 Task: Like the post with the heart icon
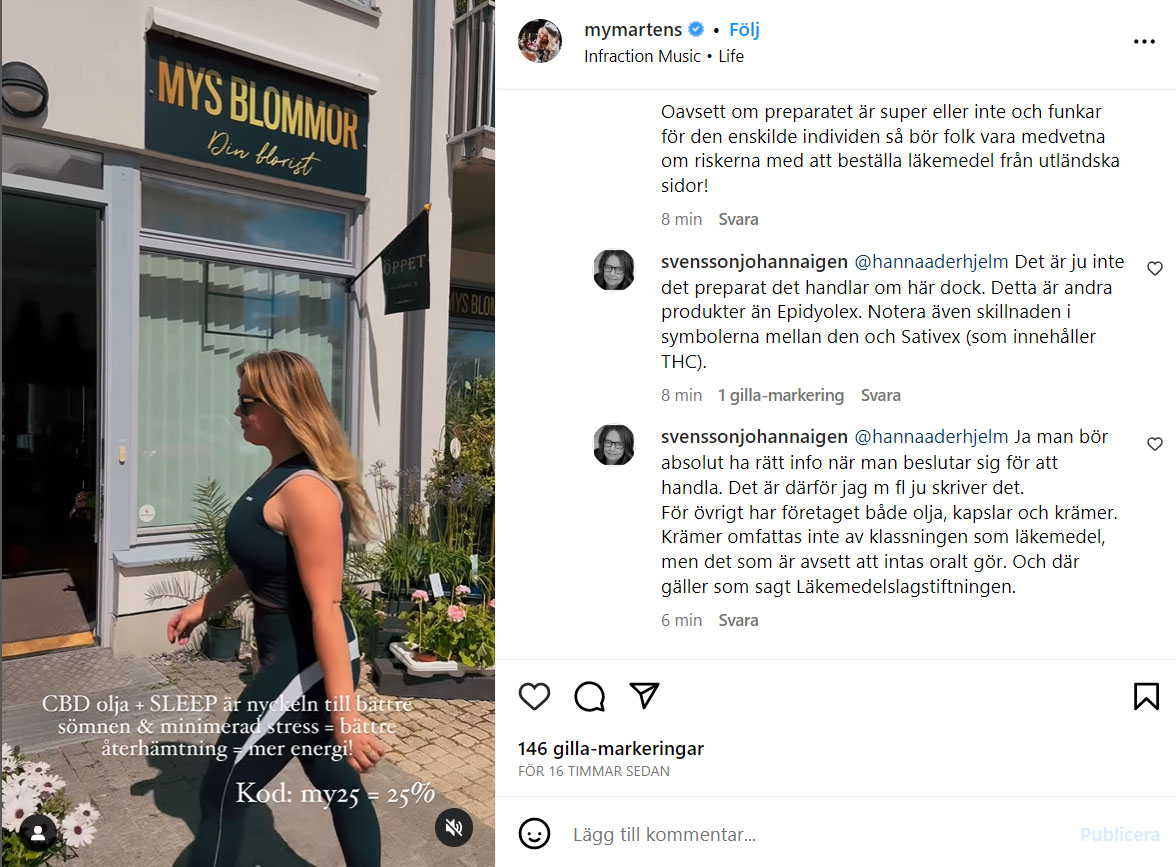coord(534,696)
